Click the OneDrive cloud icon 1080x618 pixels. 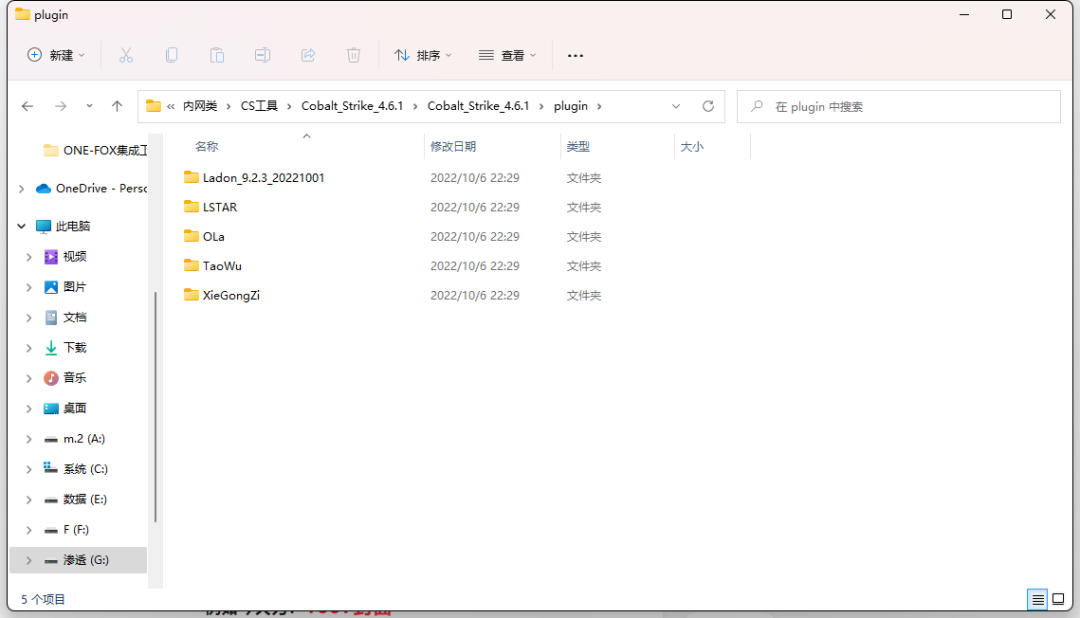coord(43,188)
